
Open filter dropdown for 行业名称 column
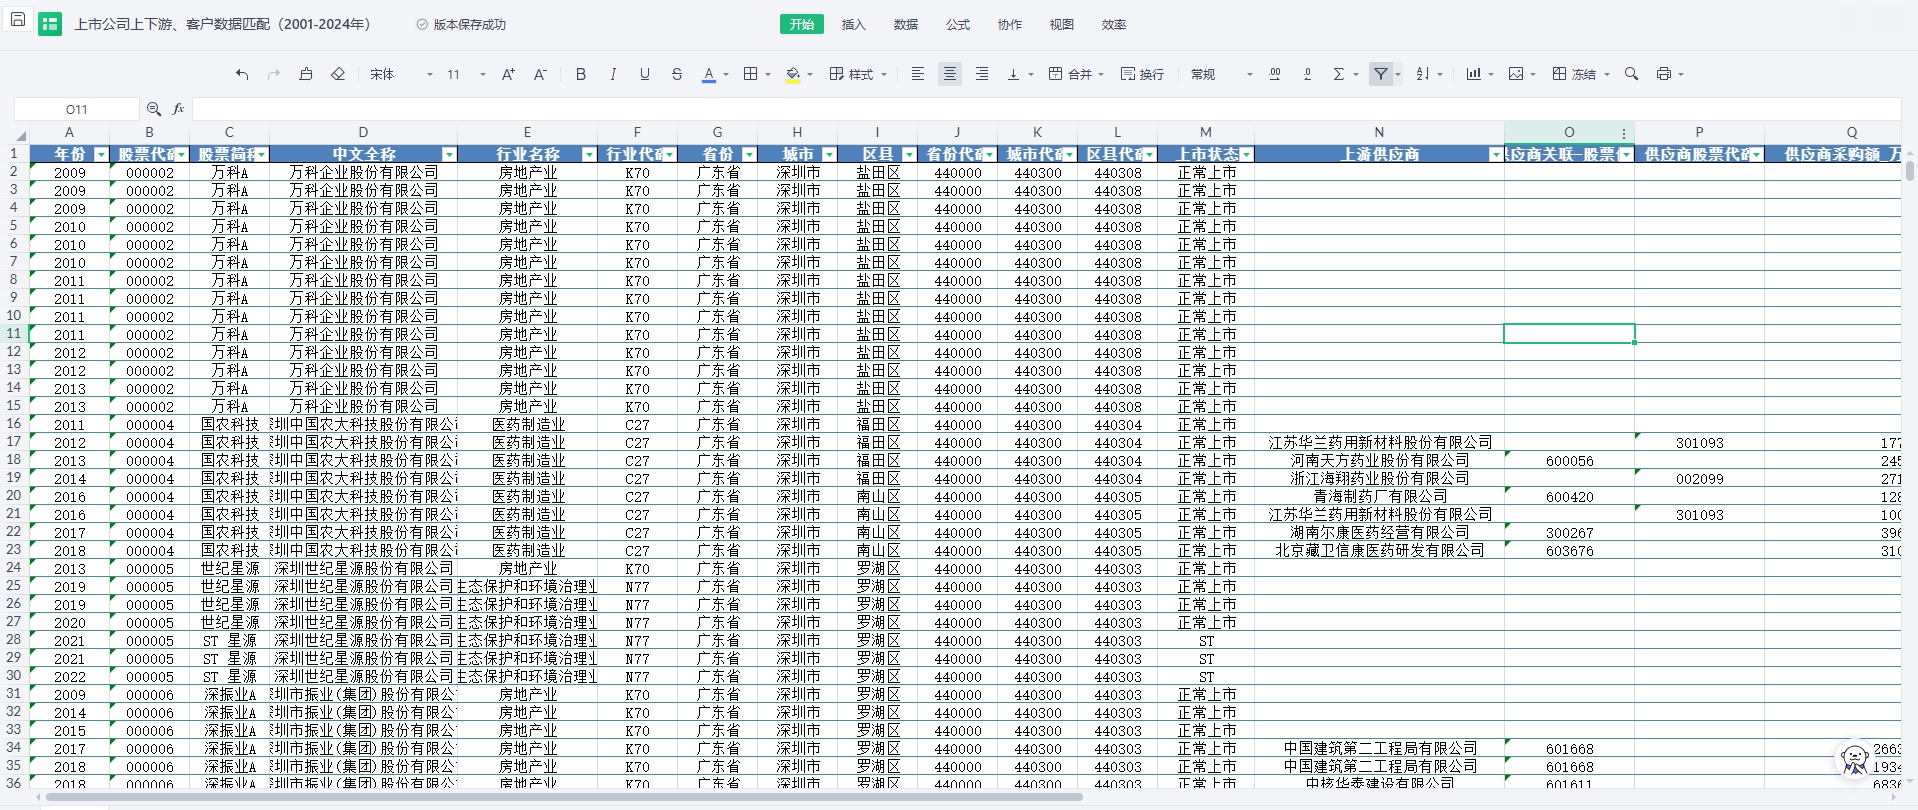(x=589, y=154)
